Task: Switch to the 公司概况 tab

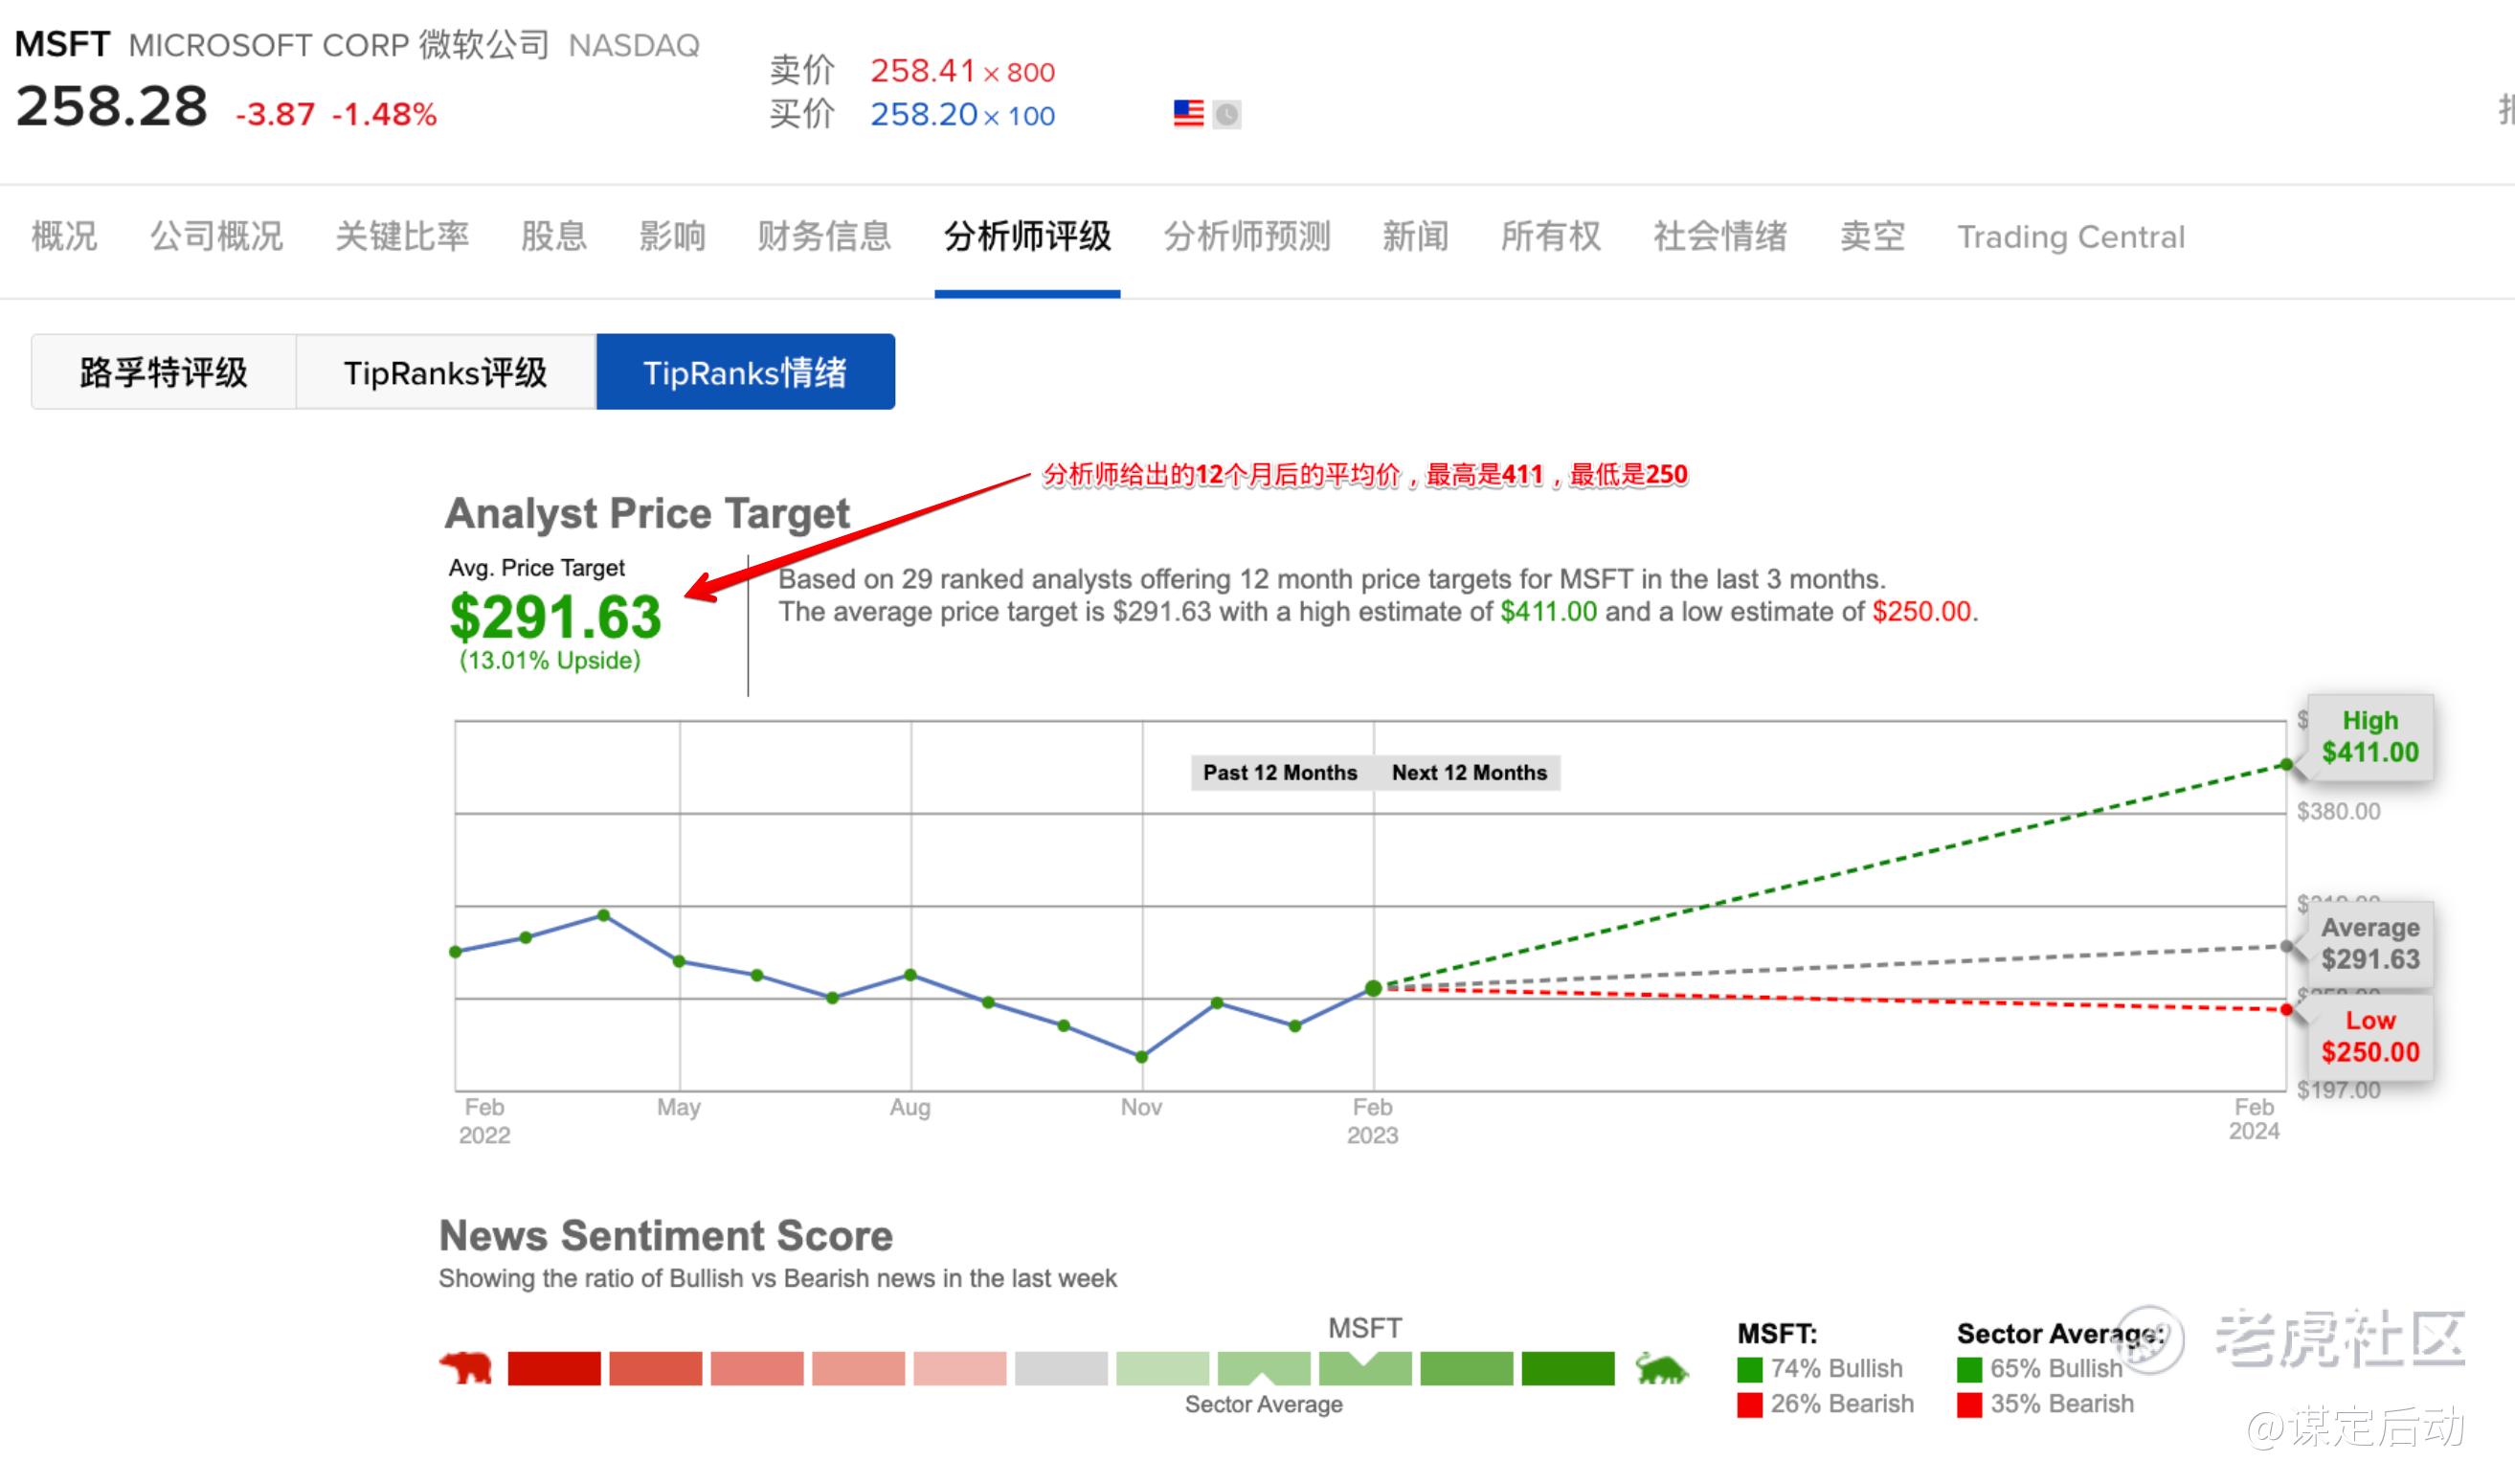Action: pyautogui.click(x=216, y=237)
